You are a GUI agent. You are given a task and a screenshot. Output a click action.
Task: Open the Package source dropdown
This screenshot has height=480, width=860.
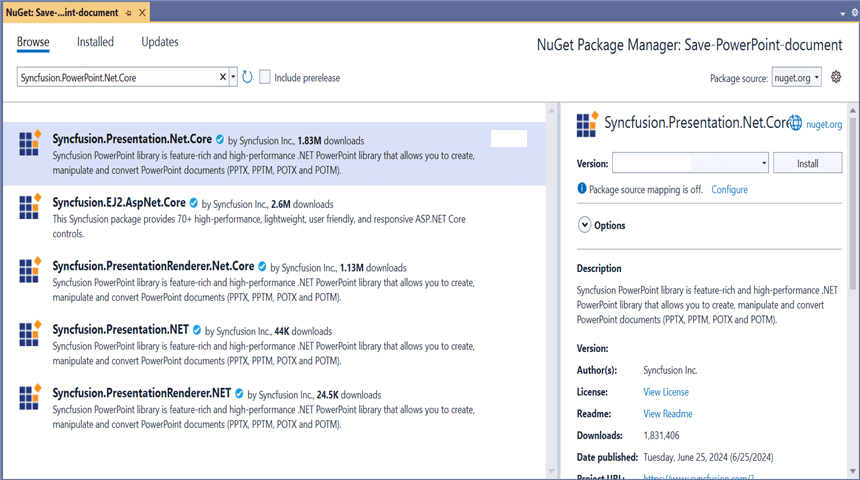(796, 78)
